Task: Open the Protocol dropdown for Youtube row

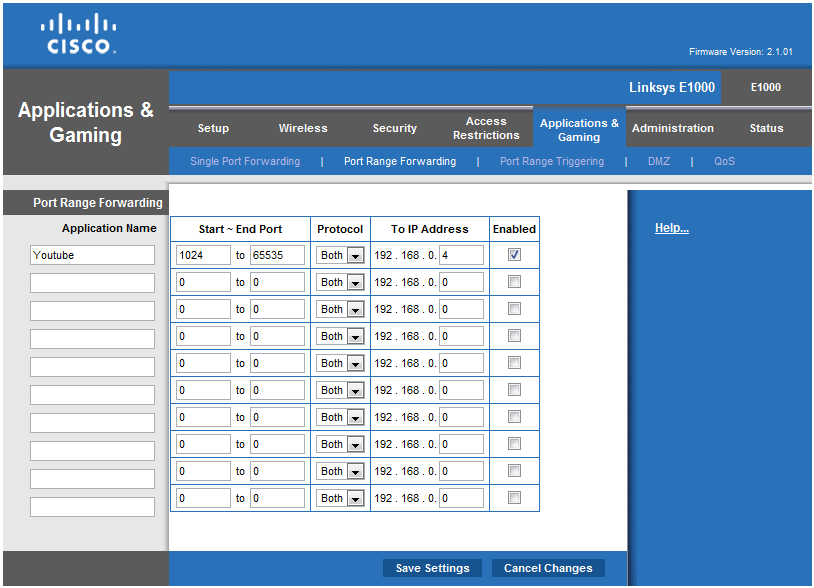Action: (340, 256)
